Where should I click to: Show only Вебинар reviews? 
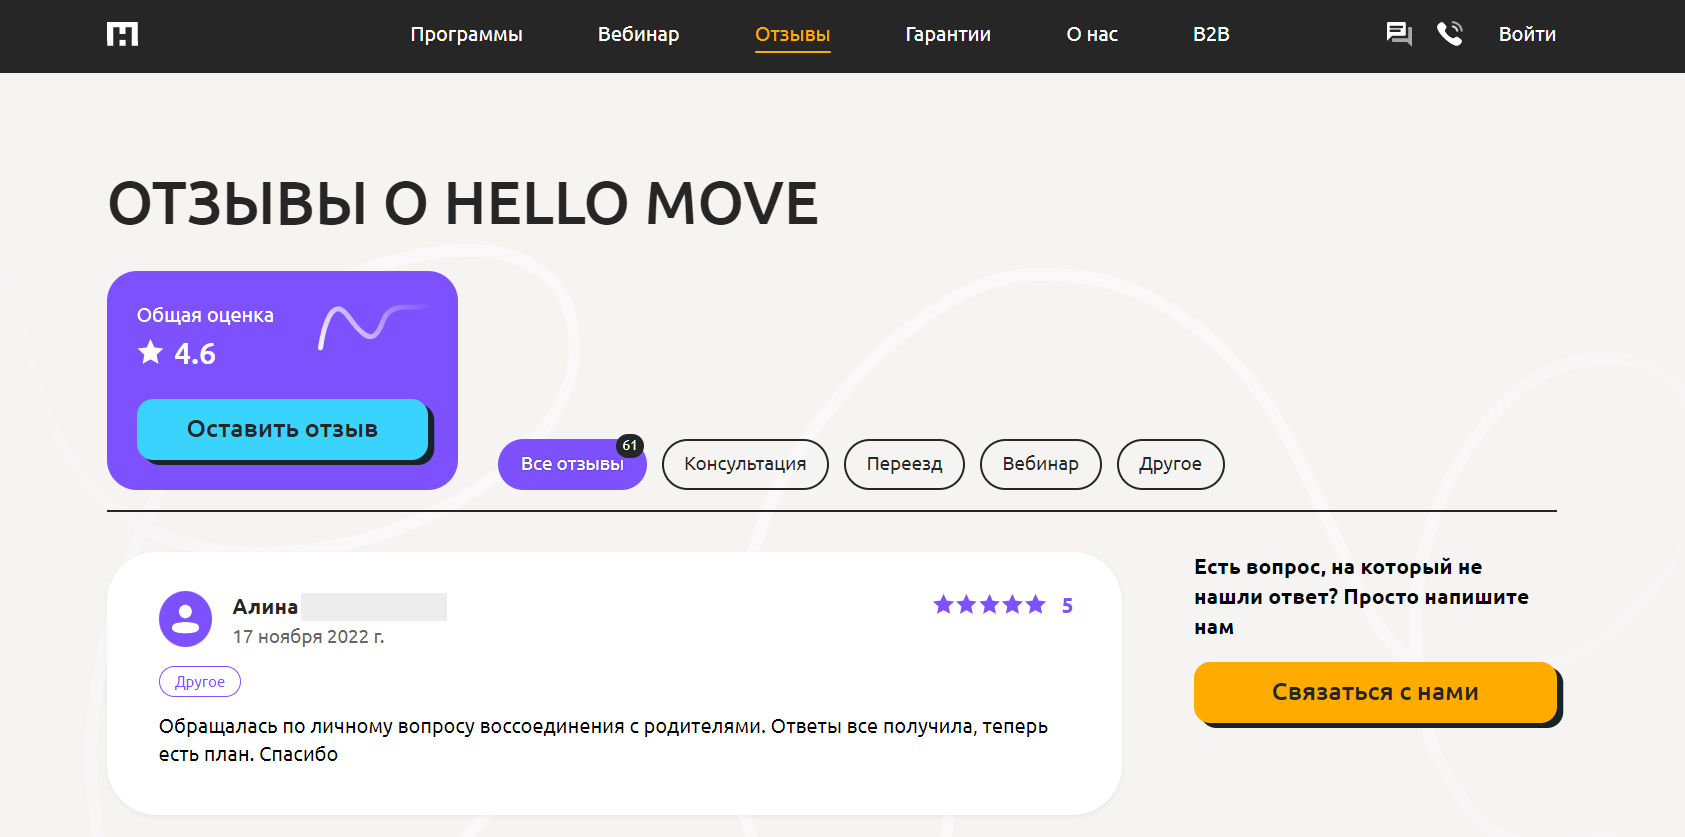[1040, 465]
